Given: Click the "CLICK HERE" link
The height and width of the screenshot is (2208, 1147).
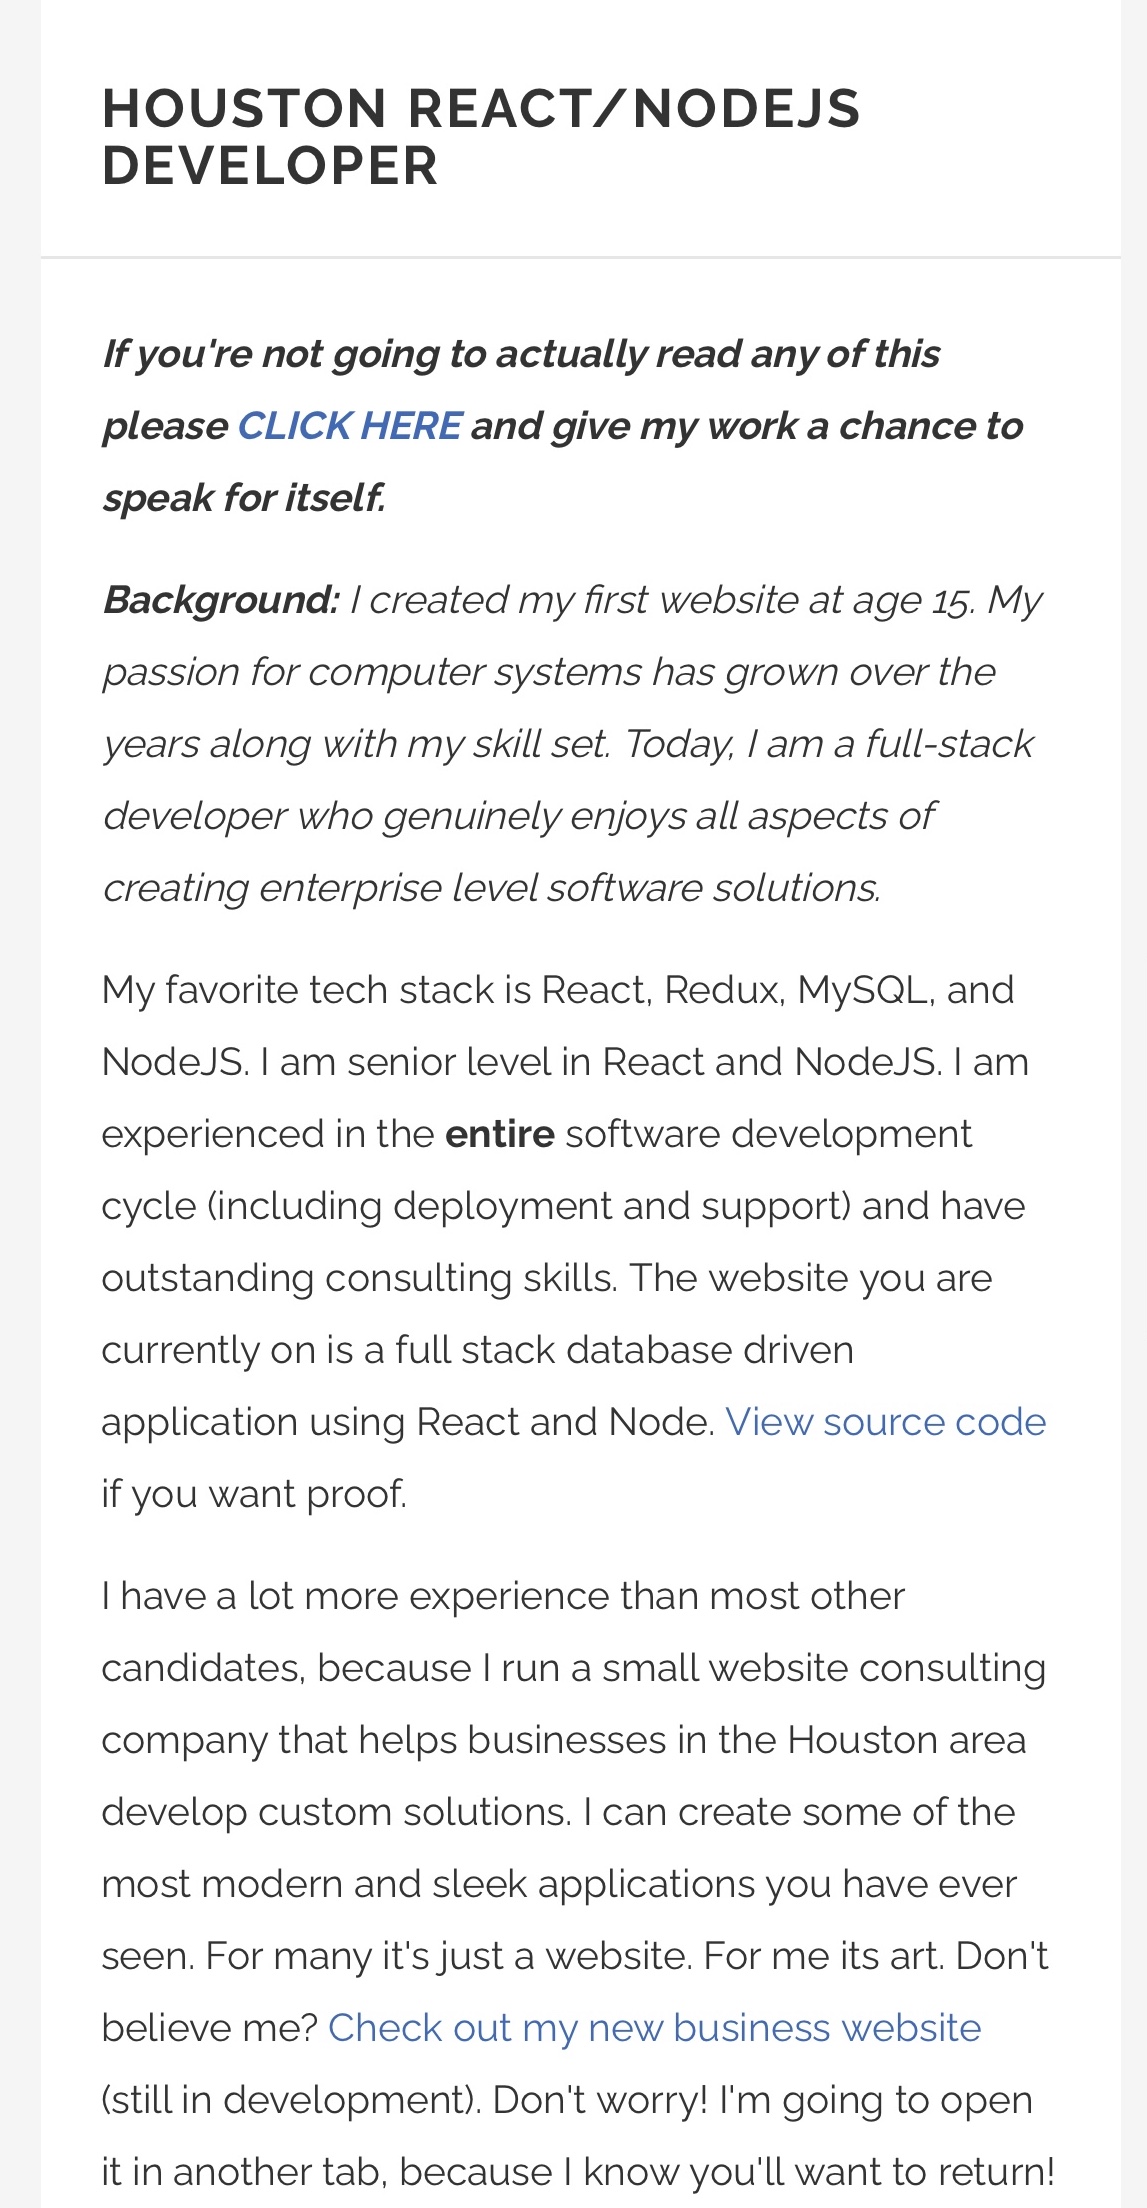Looking at the screenshot, I should click(x=349, y=427).
